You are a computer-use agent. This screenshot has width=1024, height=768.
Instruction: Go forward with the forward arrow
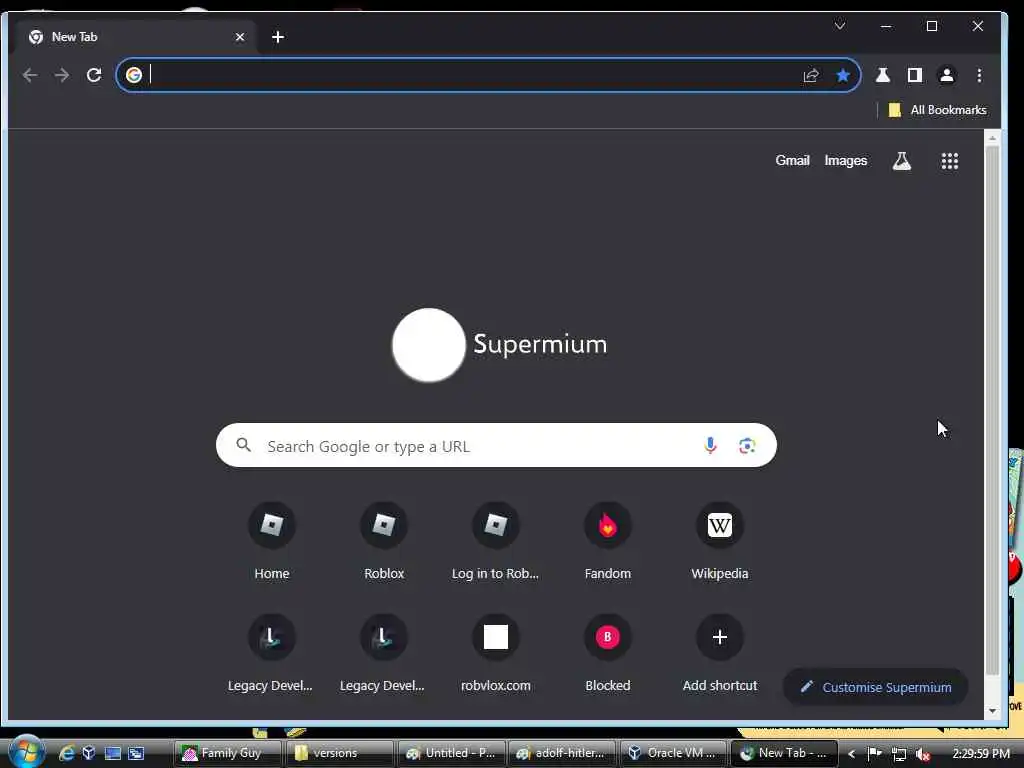(x=62, y=75)
